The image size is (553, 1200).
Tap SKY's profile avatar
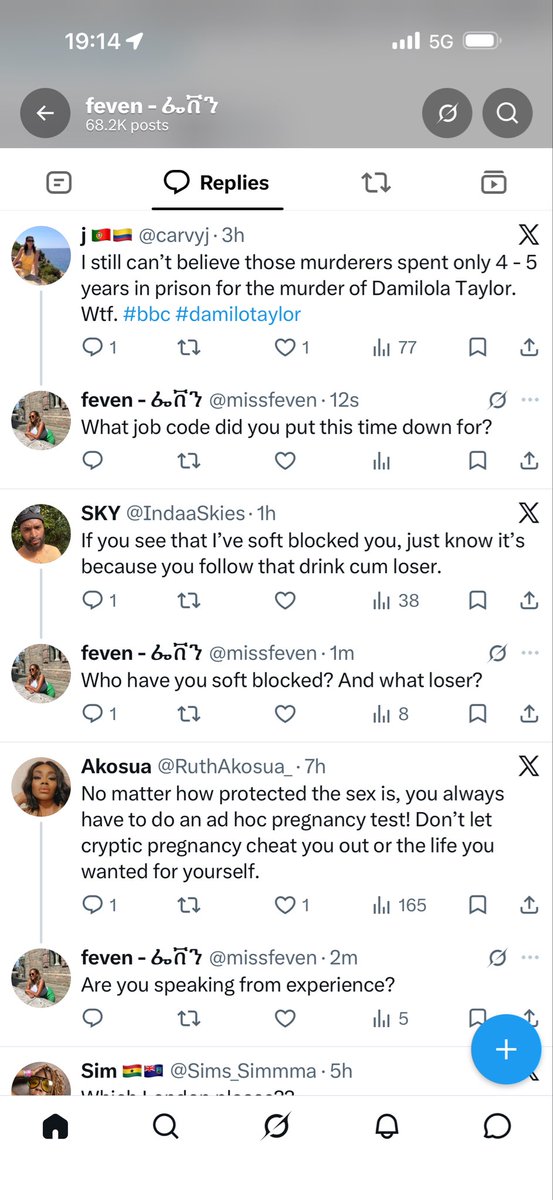click(x=41, y=534)
